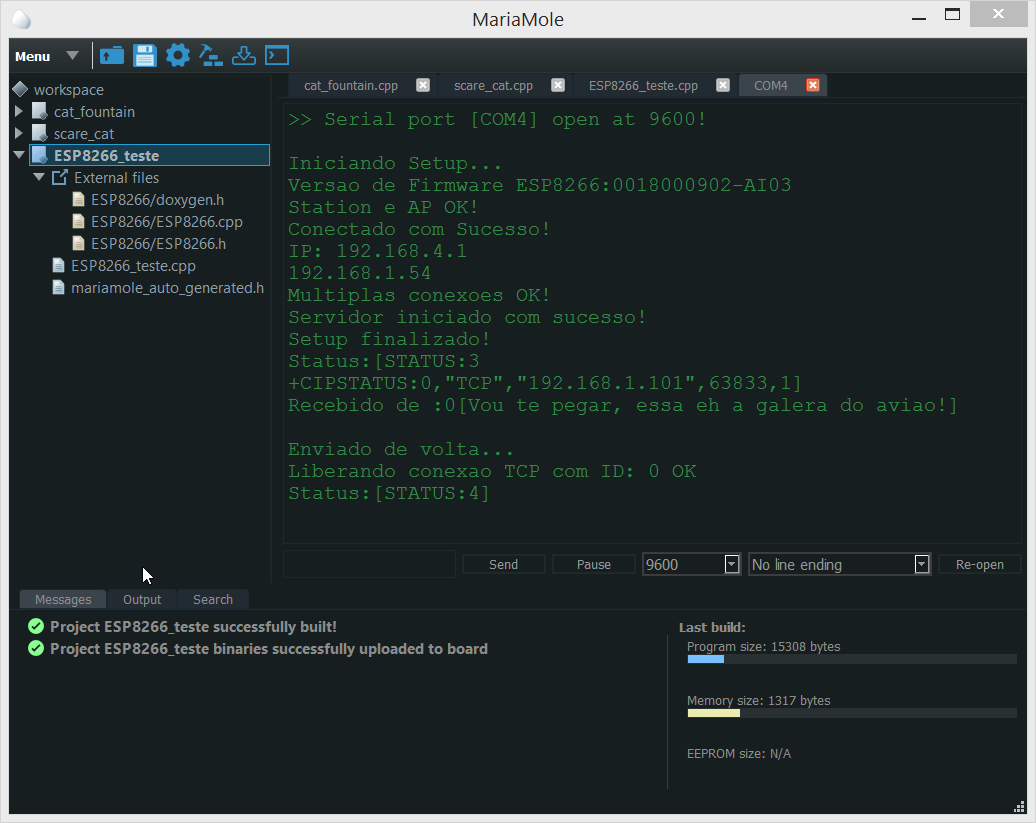Viewport: 1036px width, 823px height.
Task: Click the Send button
Action: [x=503, y=565]
